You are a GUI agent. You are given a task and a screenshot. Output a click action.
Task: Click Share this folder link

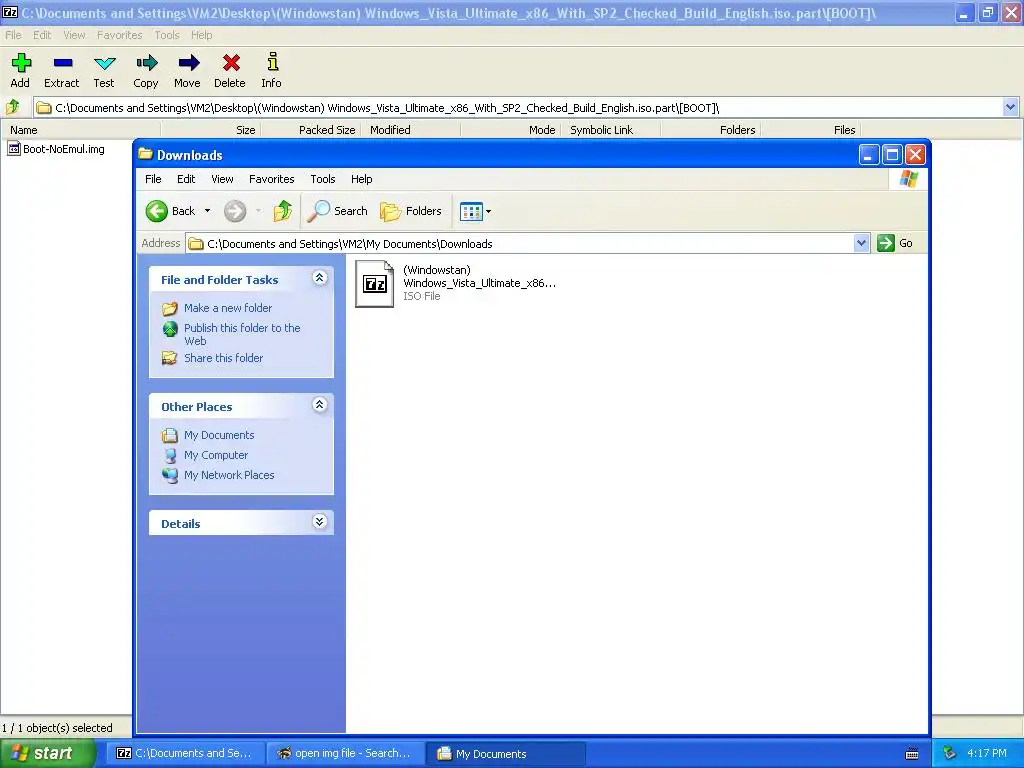click(x=223, y=358)
